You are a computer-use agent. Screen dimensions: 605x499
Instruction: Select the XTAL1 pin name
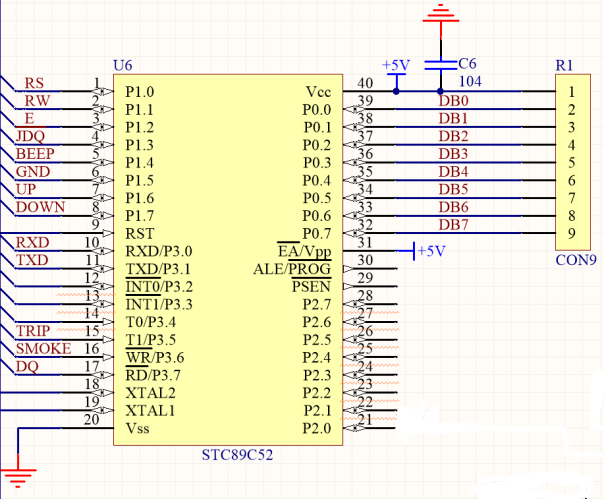coord(150,411)
